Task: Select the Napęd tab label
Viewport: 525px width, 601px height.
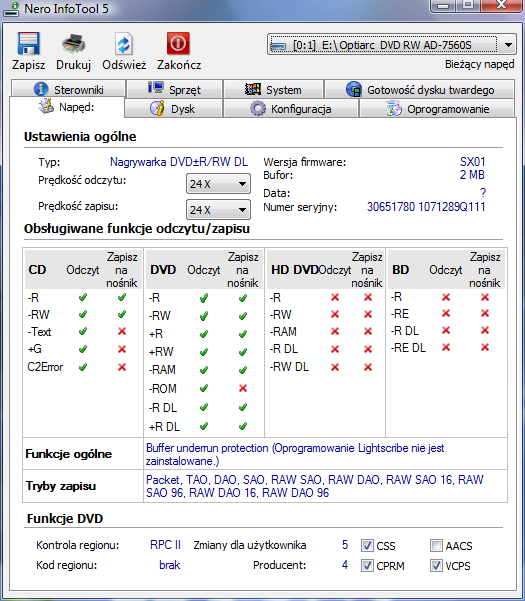Action: [x=77, y=107]
